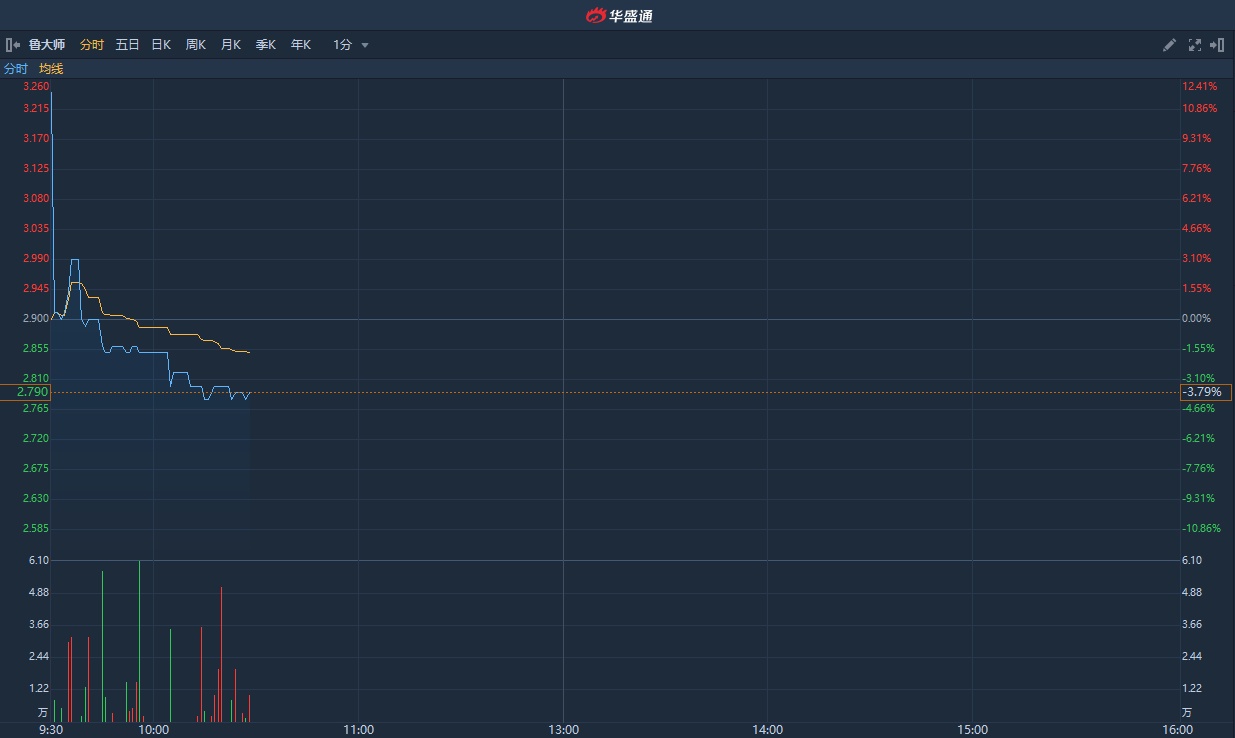View the 季K quarterly chart
1235x738 pixels.
(x=265, y=45)
